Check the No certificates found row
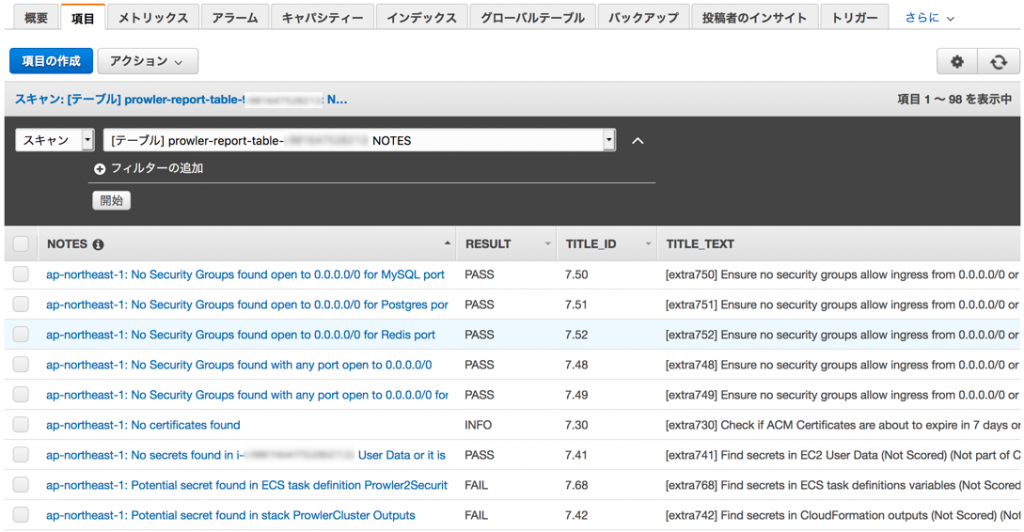 [x=21, y=424]
